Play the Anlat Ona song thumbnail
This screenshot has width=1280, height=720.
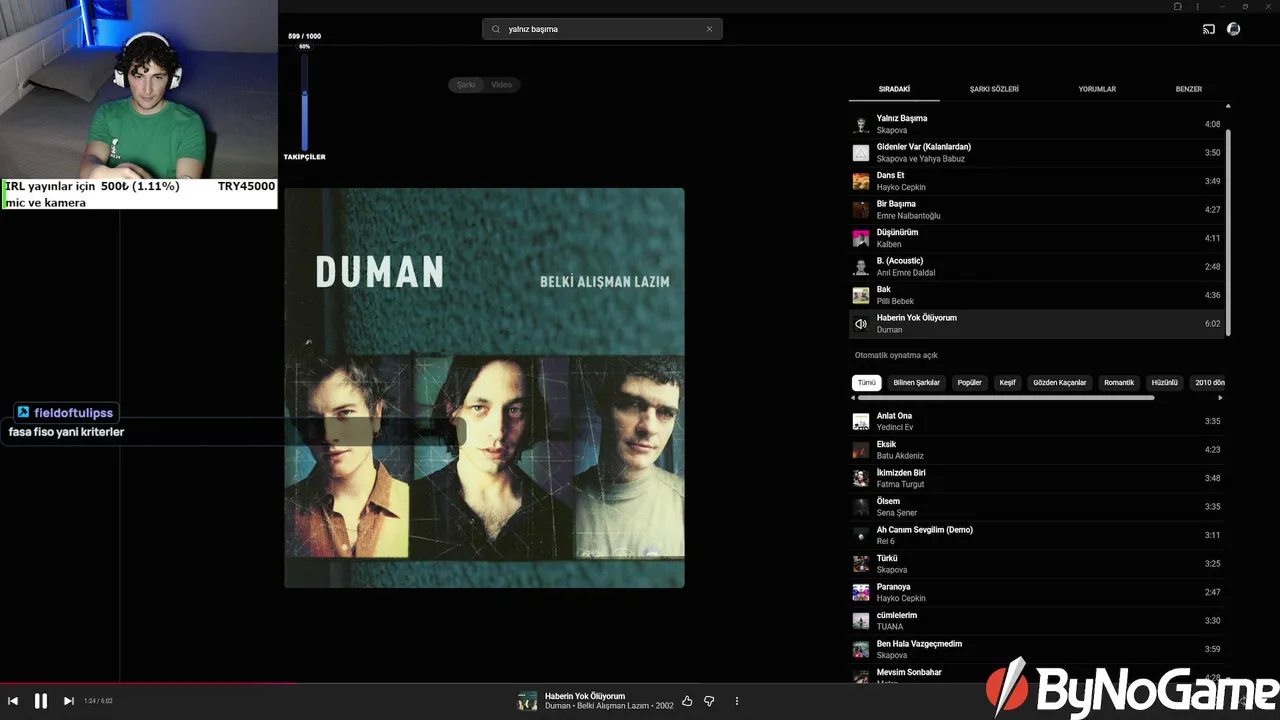click(x=861, y=421)
